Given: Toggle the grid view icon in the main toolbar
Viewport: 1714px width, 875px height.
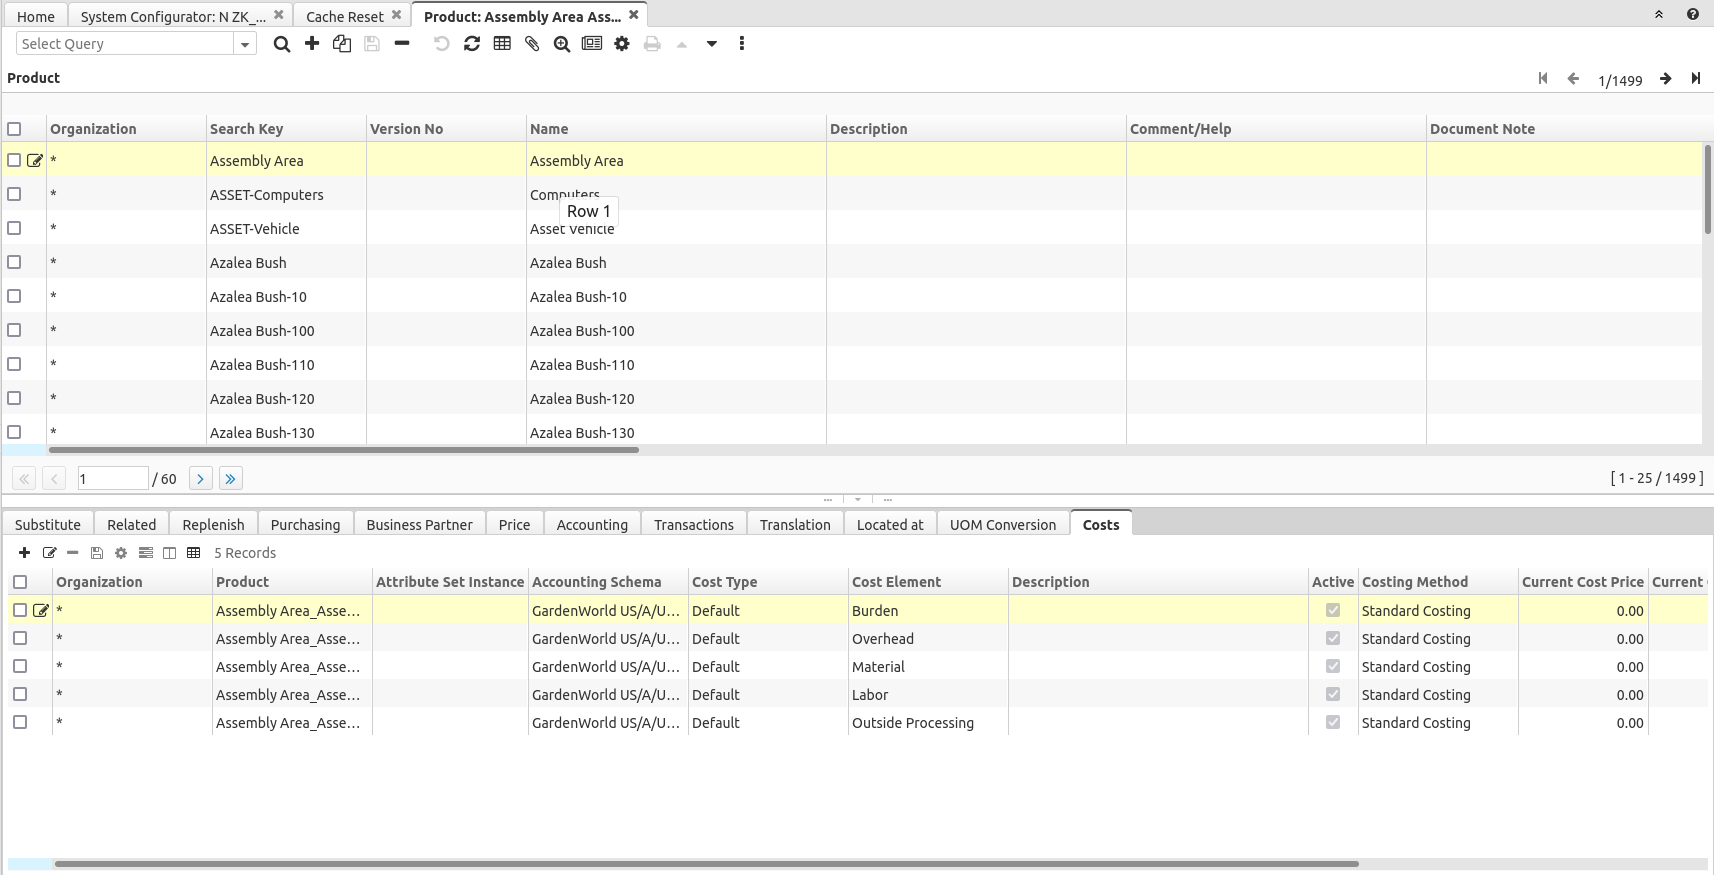Looking at the screenshot, I should pyautogui.click(x=502, y=44).
